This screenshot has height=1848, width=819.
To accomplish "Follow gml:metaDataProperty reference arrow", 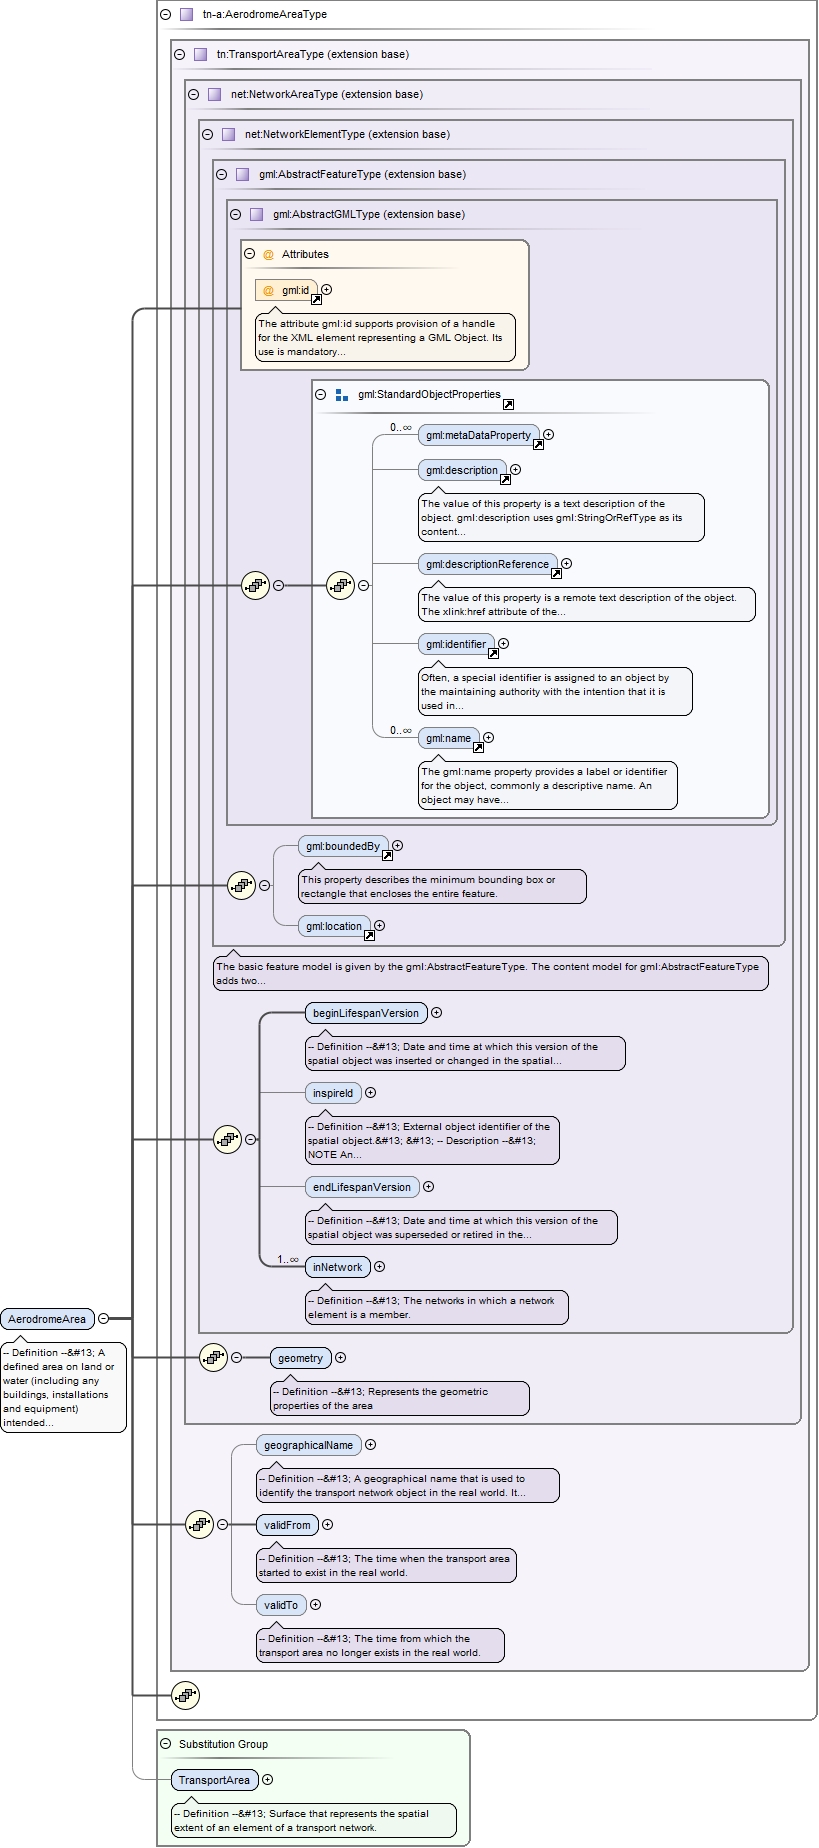I will [x=538, y=444].
